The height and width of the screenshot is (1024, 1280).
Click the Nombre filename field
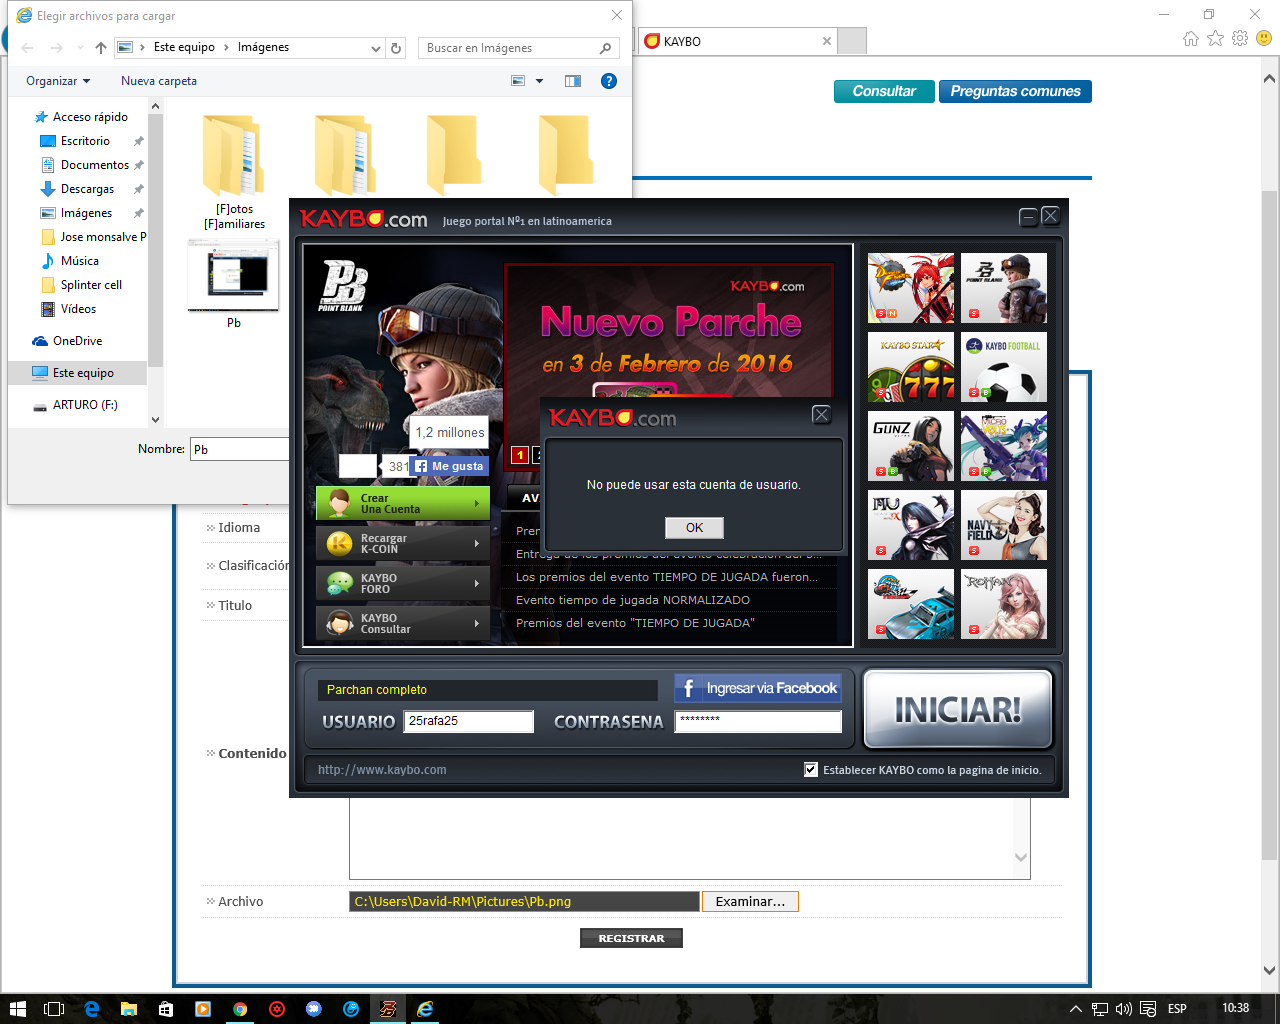(240, 449)
